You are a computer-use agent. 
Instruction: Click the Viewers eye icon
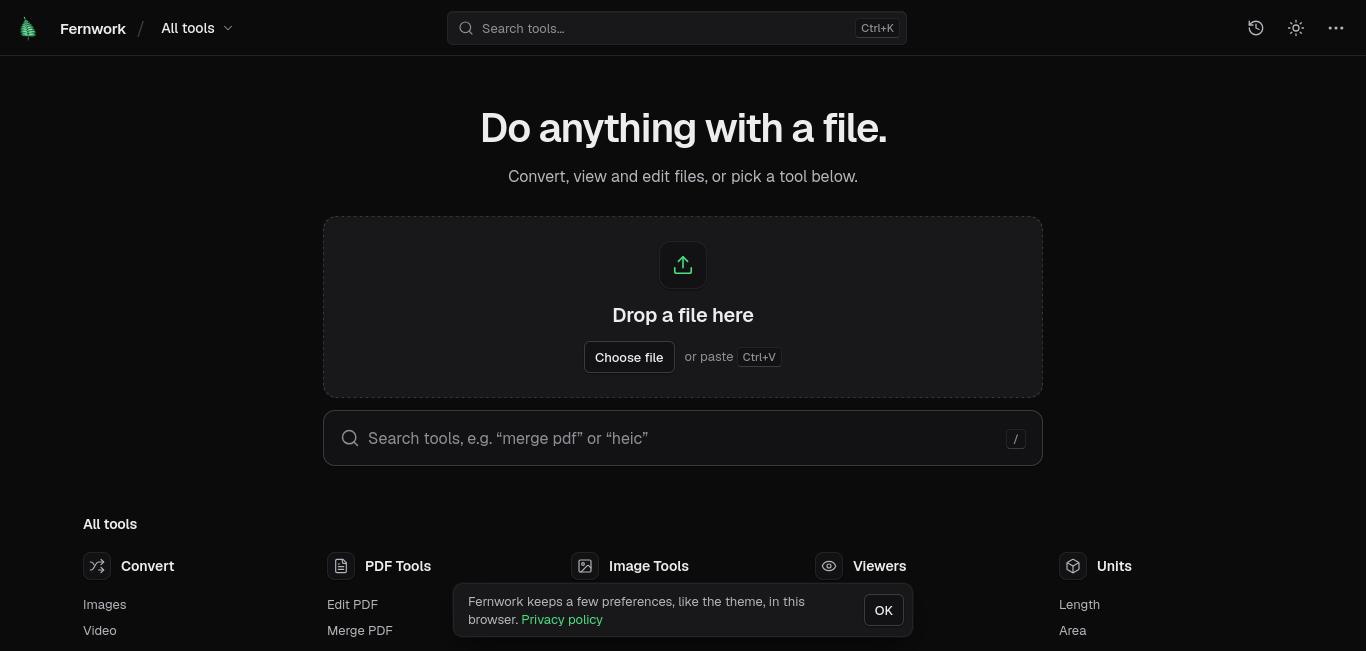tap(829, 566)
